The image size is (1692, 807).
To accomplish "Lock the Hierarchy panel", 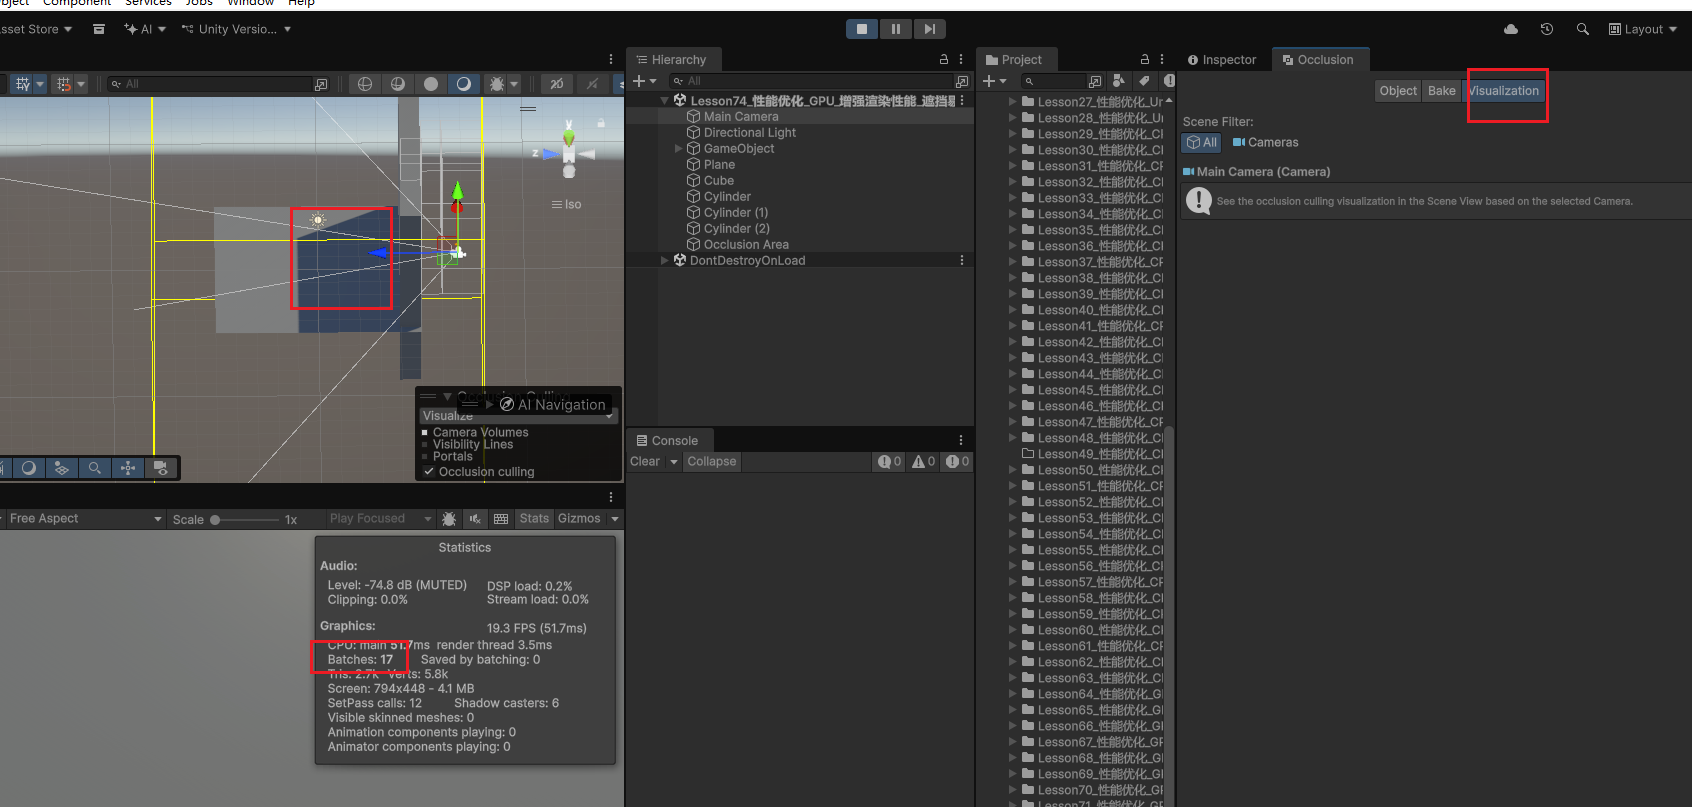I will (x=943, y=60).
